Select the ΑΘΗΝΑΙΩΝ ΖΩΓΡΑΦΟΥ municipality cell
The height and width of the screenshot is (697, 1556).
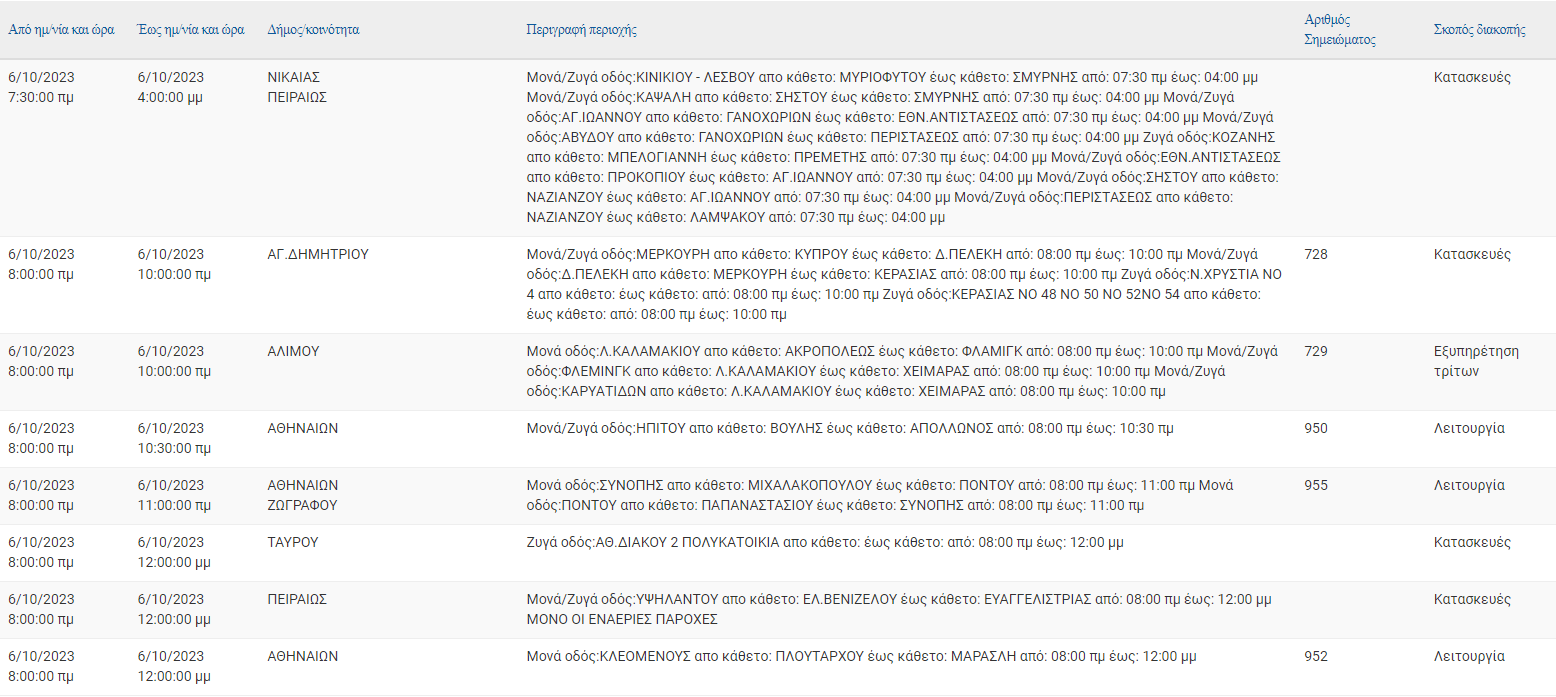(303, 495)
